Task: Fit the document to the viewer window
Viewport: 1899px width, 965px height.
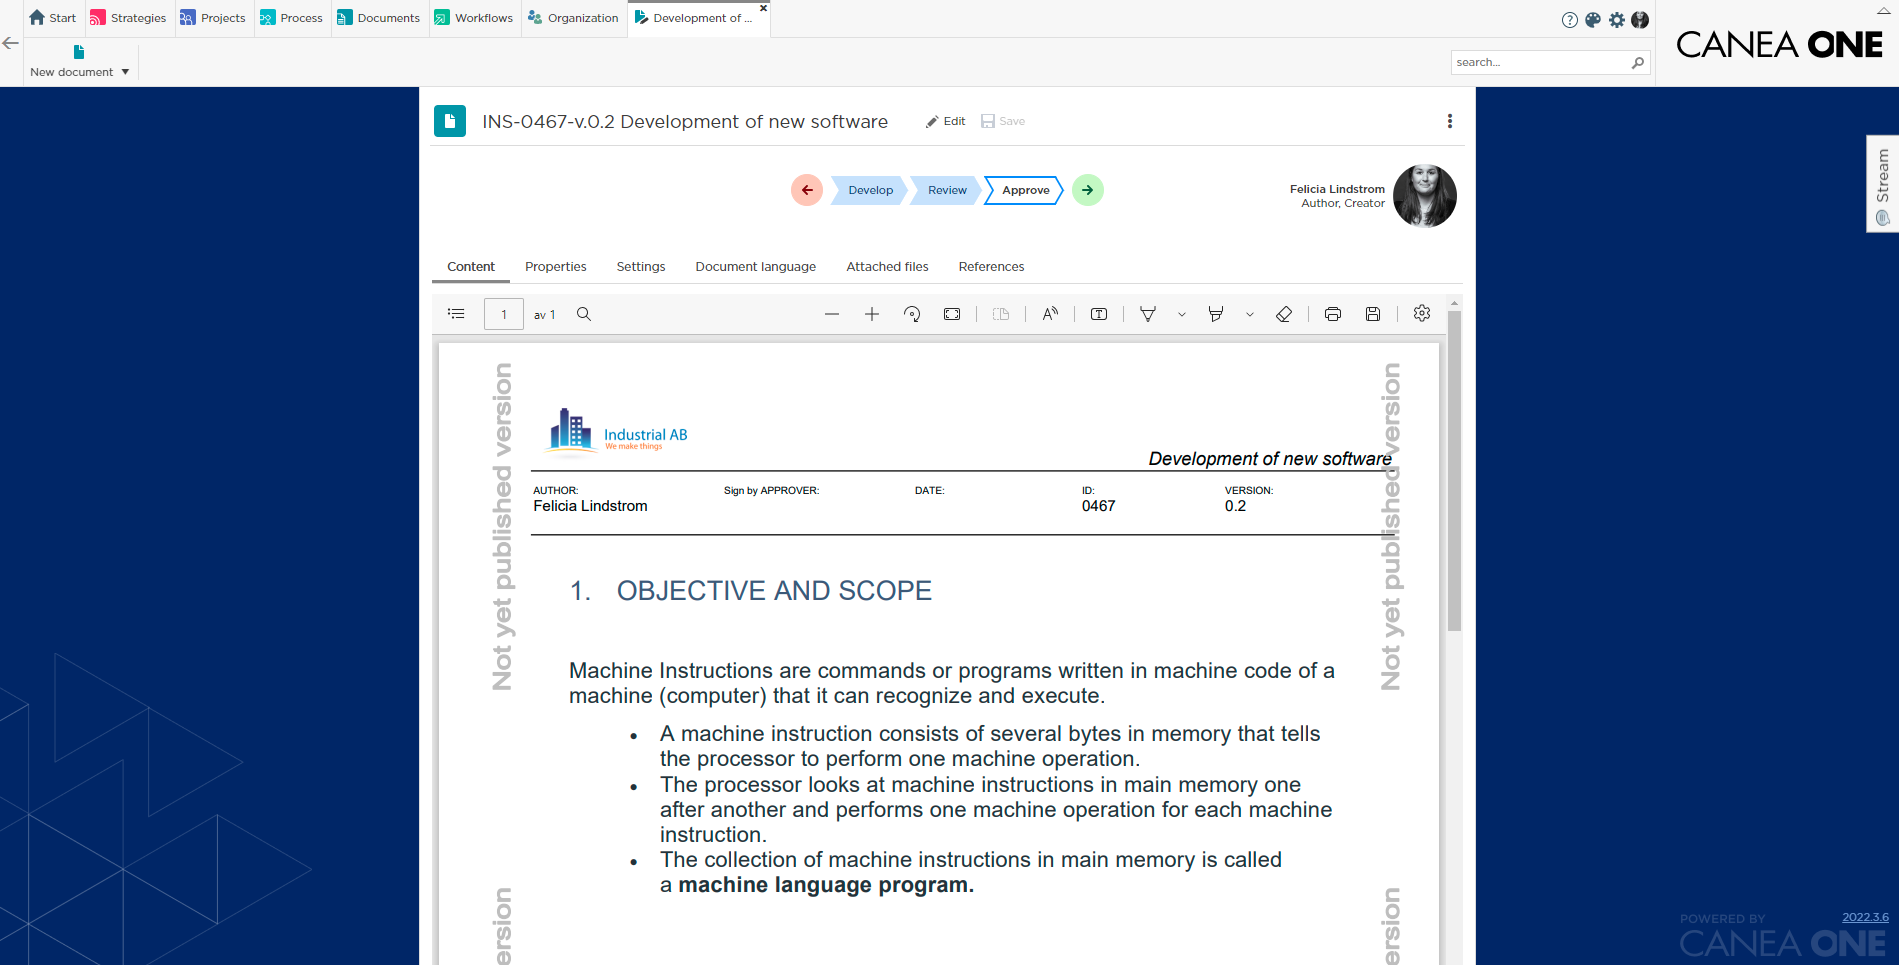Action: [951, 313]
